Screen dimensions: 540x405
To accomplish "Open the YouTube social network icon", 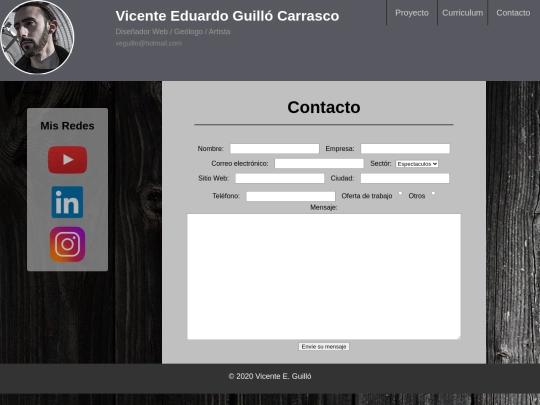I will coord(68,160).
